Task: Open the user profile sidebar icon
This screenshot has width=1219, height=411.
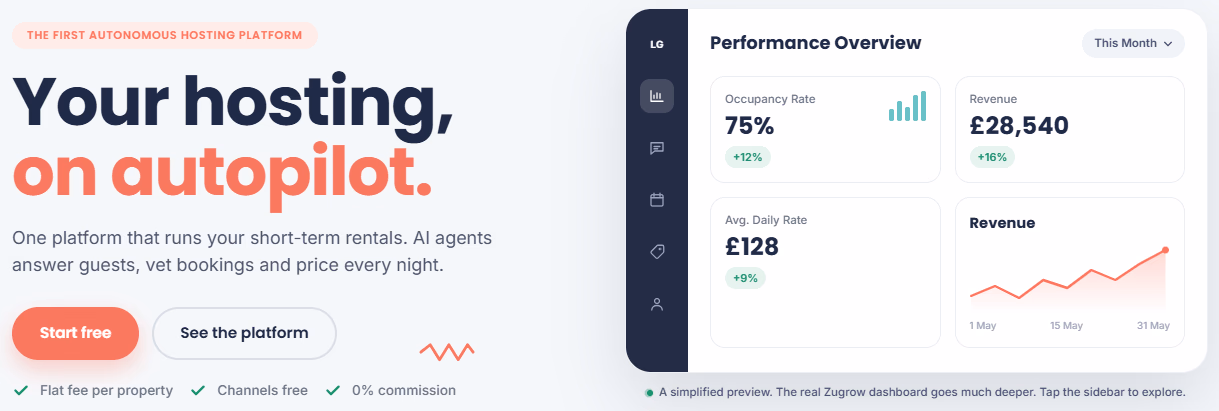Action: point(657,304)
